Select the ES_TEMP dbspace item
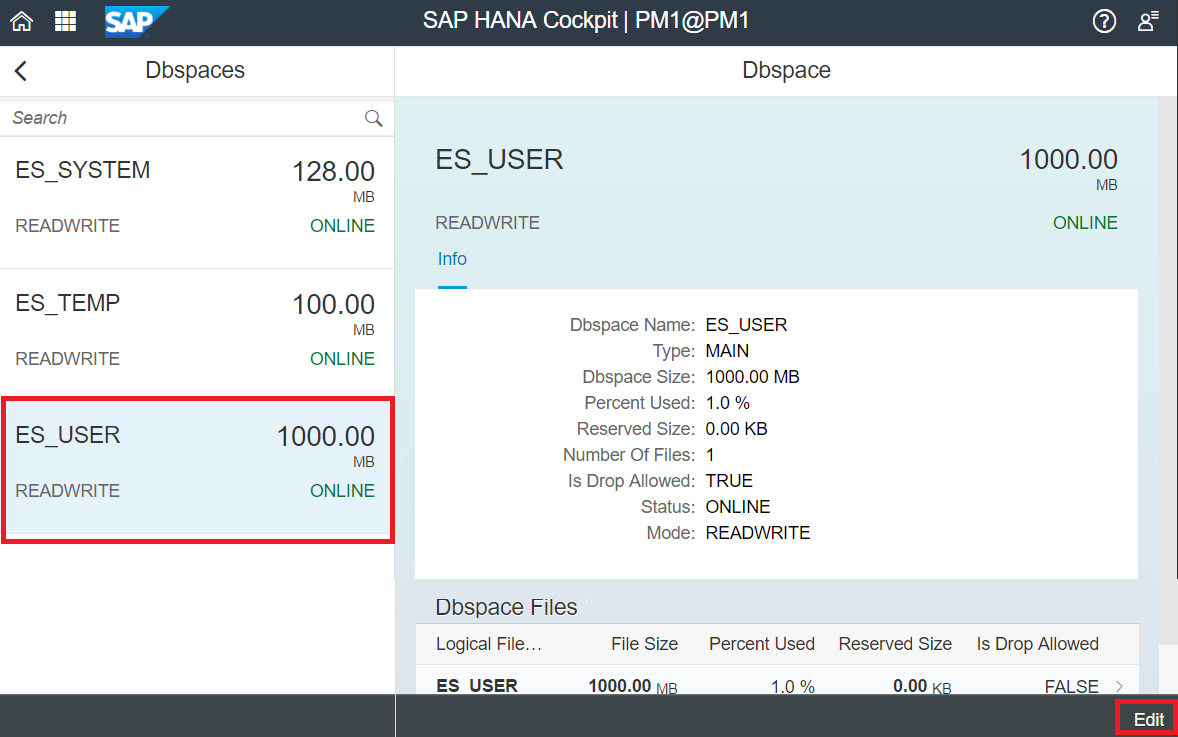The width and height of the screenshot is (1178, 737). tap(196, 334)
